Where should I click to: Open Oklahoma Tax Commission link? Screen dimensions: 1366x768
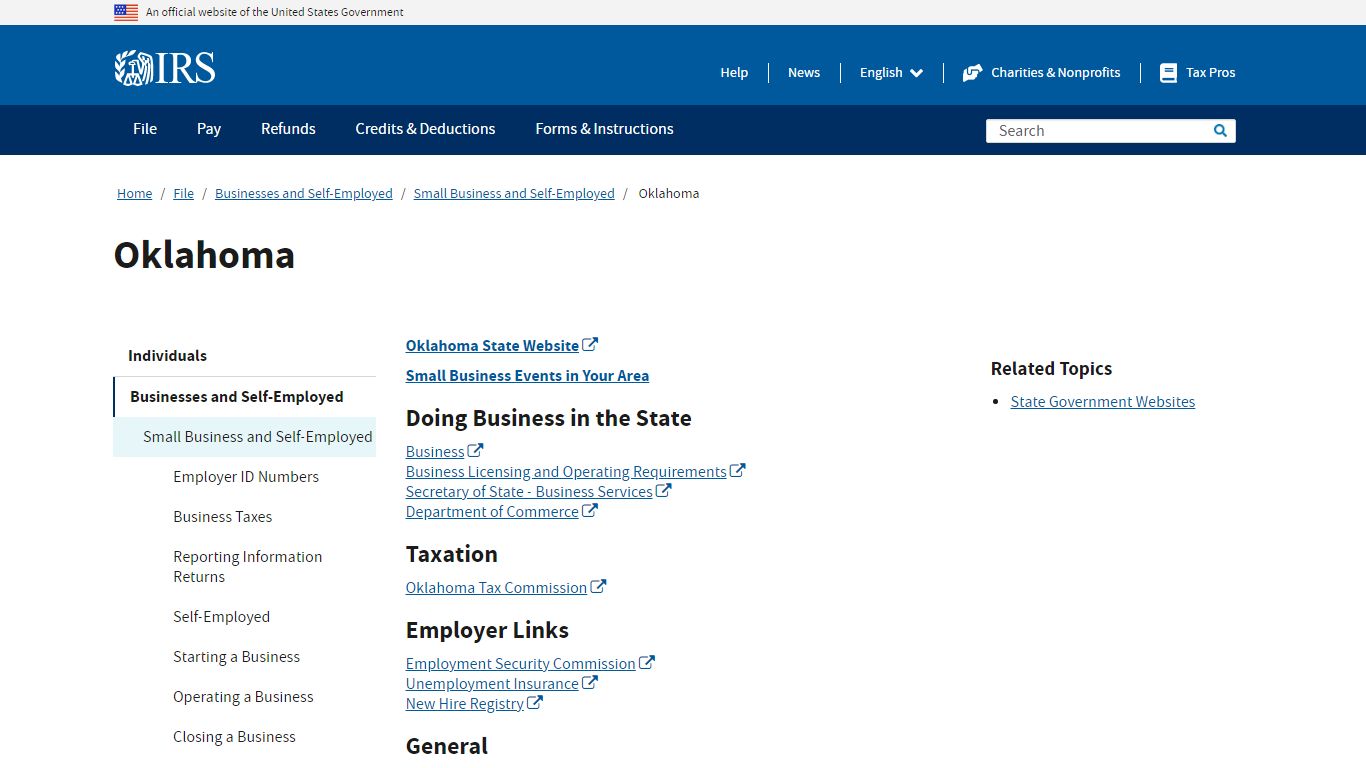coord(496,588)
